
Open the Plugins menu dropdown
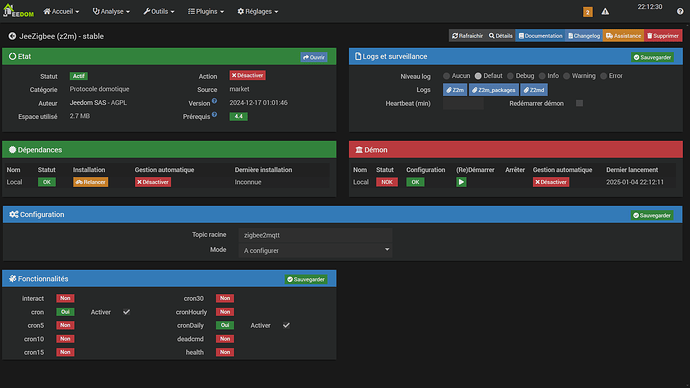click(206, 11)
